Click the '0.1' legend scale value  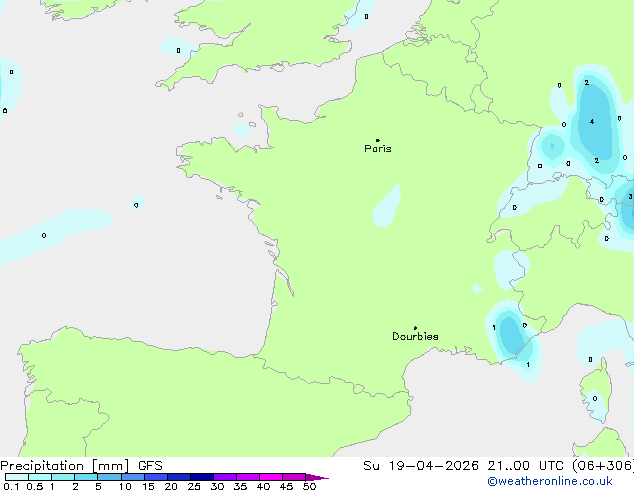pos(11,486)
